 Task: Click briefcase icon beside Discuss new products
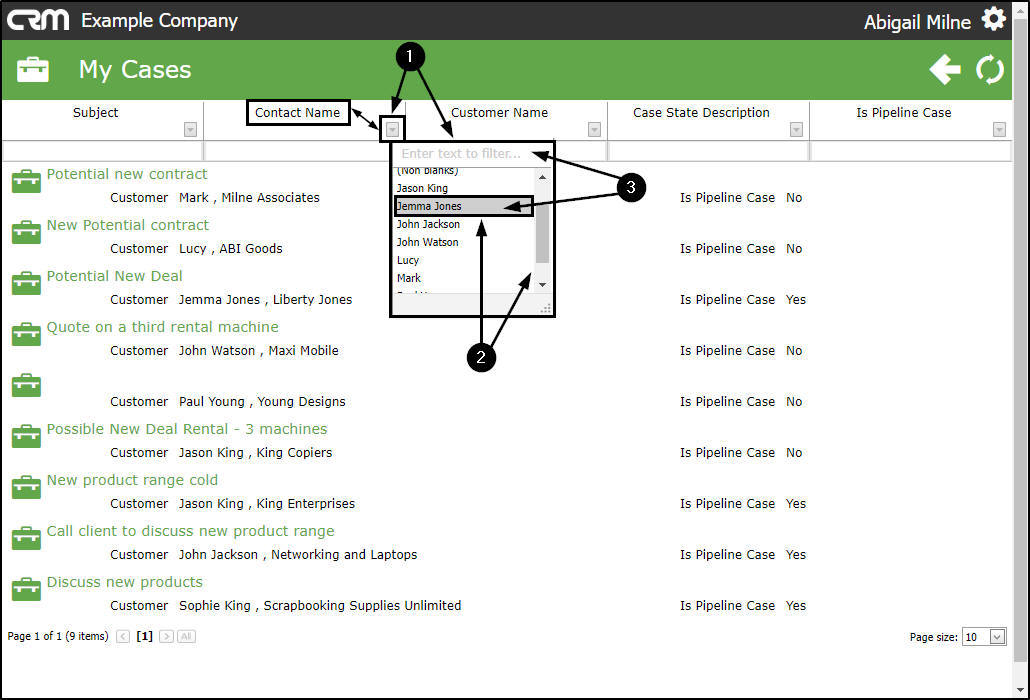tap(26, 589)
